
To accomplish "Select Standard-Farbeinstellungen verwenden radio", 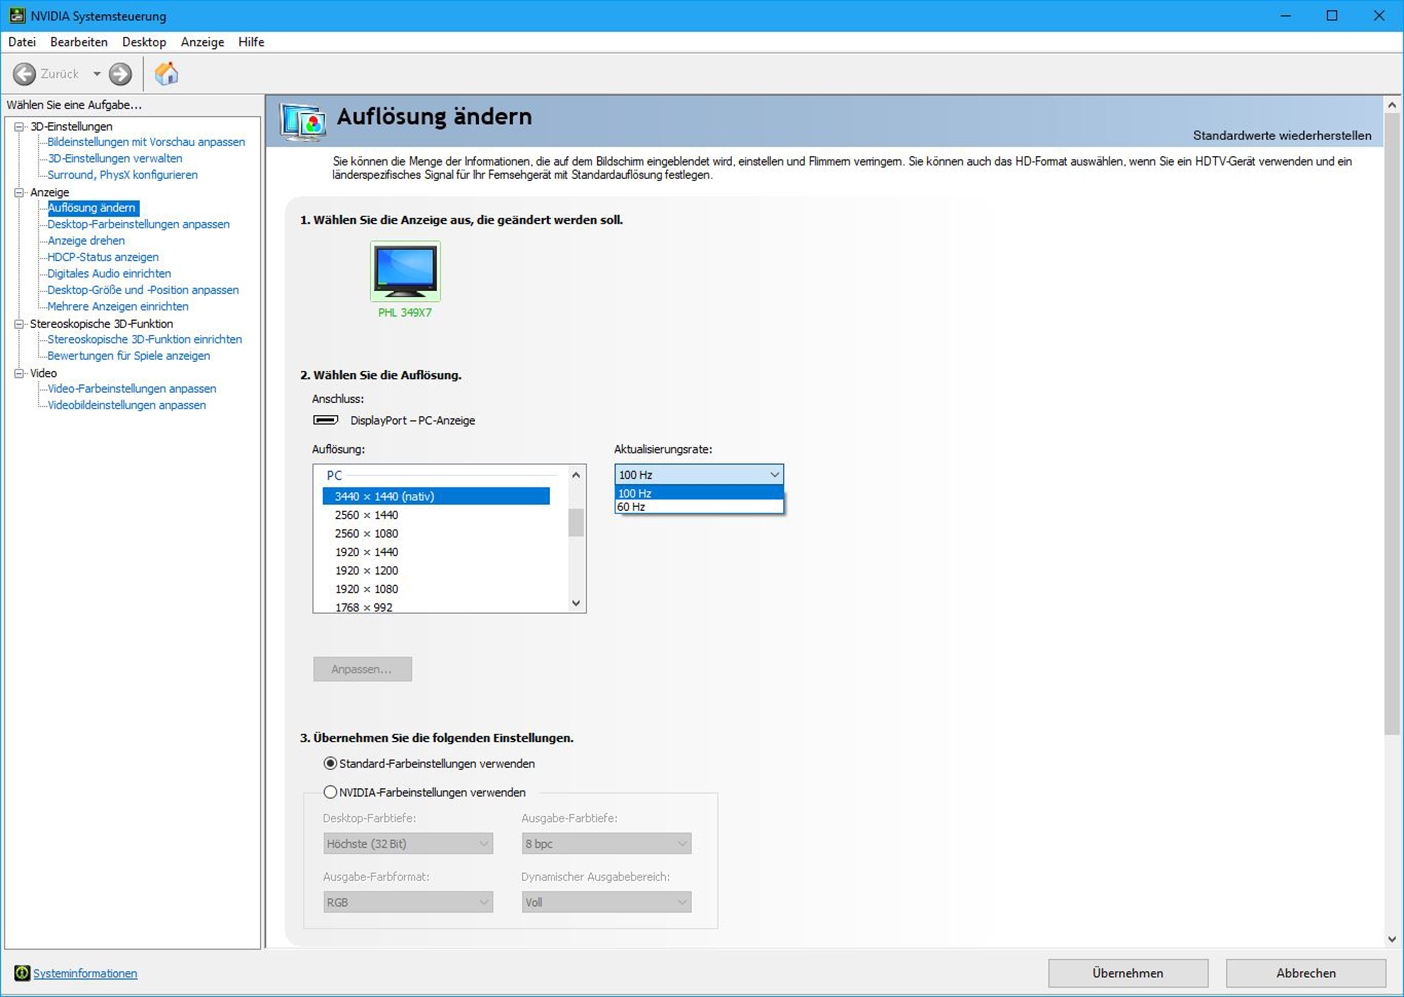I will pos(330,763).
